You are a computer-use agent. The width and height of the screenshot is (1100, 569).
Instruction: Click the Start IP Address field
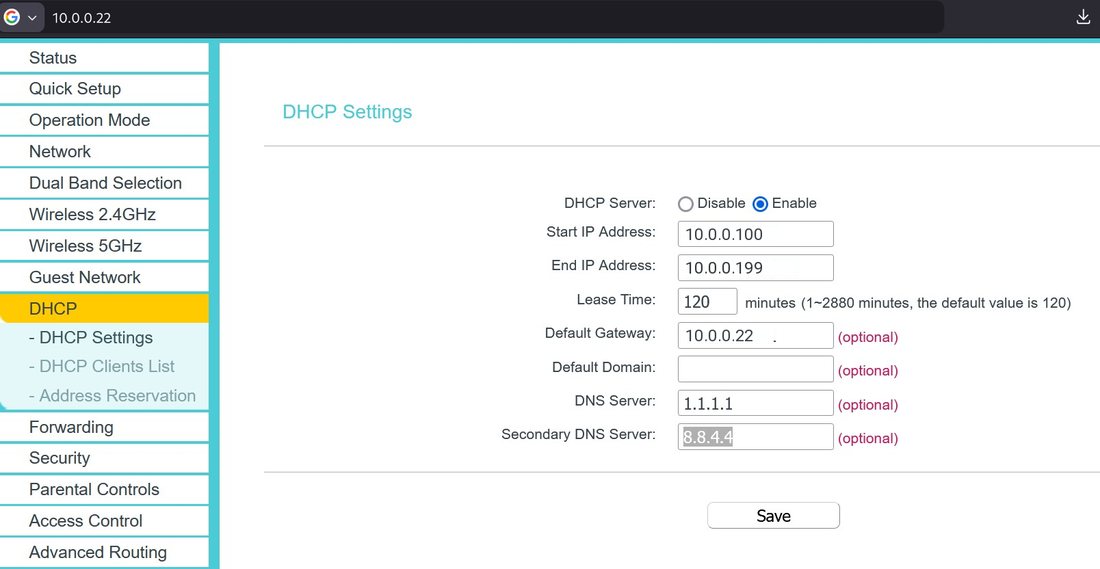[x=756, y=234]
